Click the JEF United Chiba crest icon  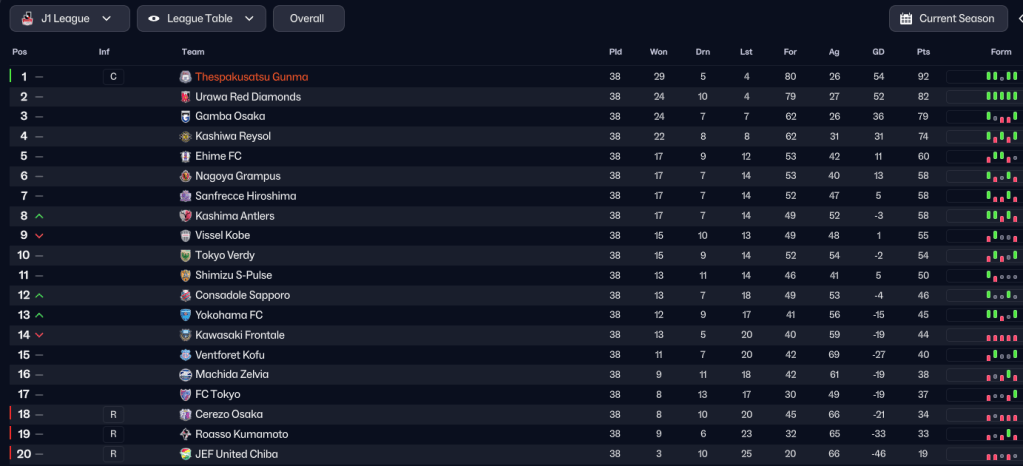185,454
